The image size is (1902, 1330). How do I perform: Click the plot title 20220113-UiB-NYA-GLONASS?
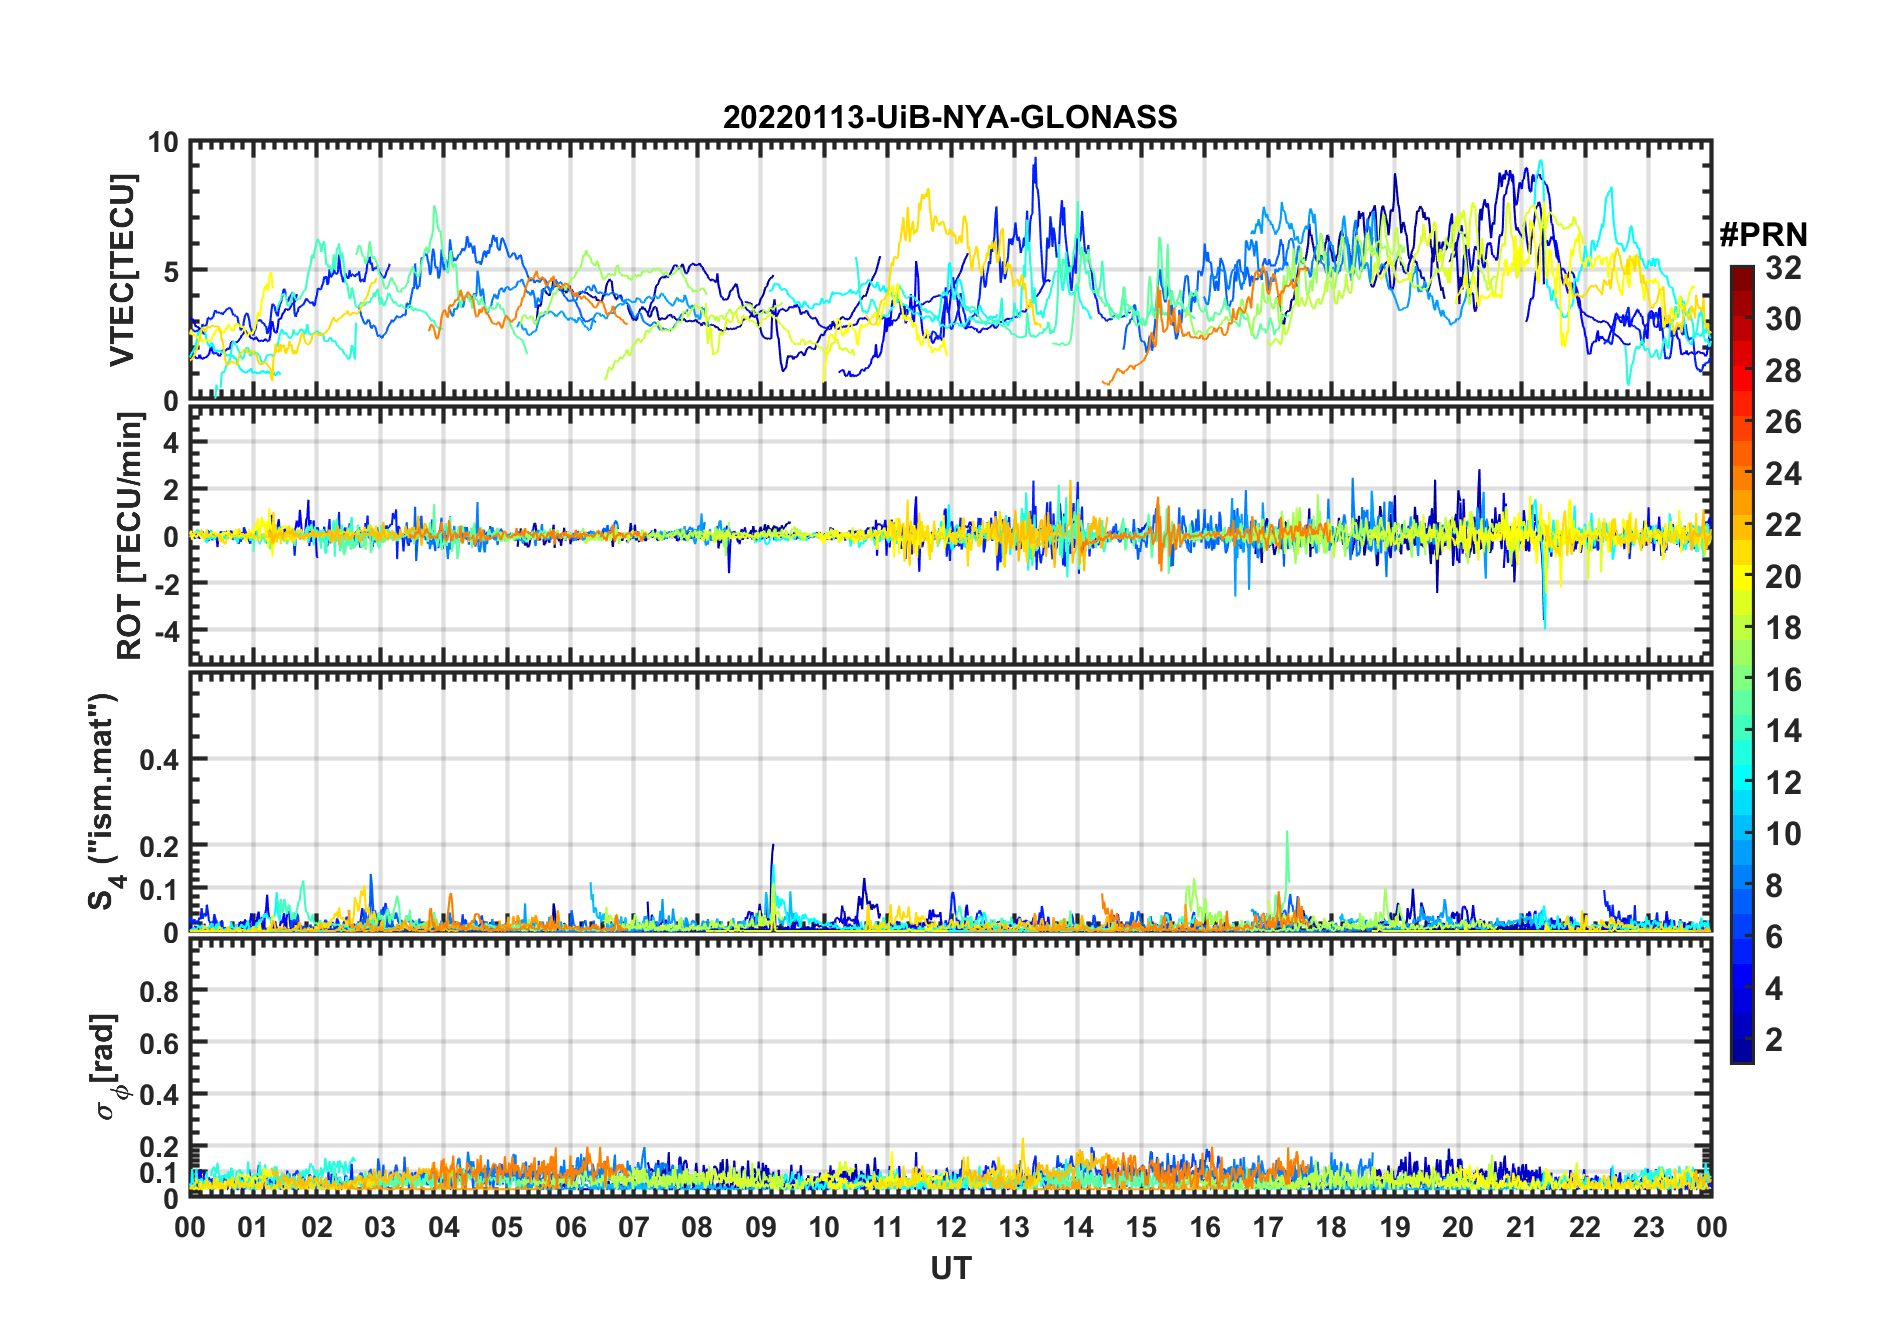[x=950, y=117]
